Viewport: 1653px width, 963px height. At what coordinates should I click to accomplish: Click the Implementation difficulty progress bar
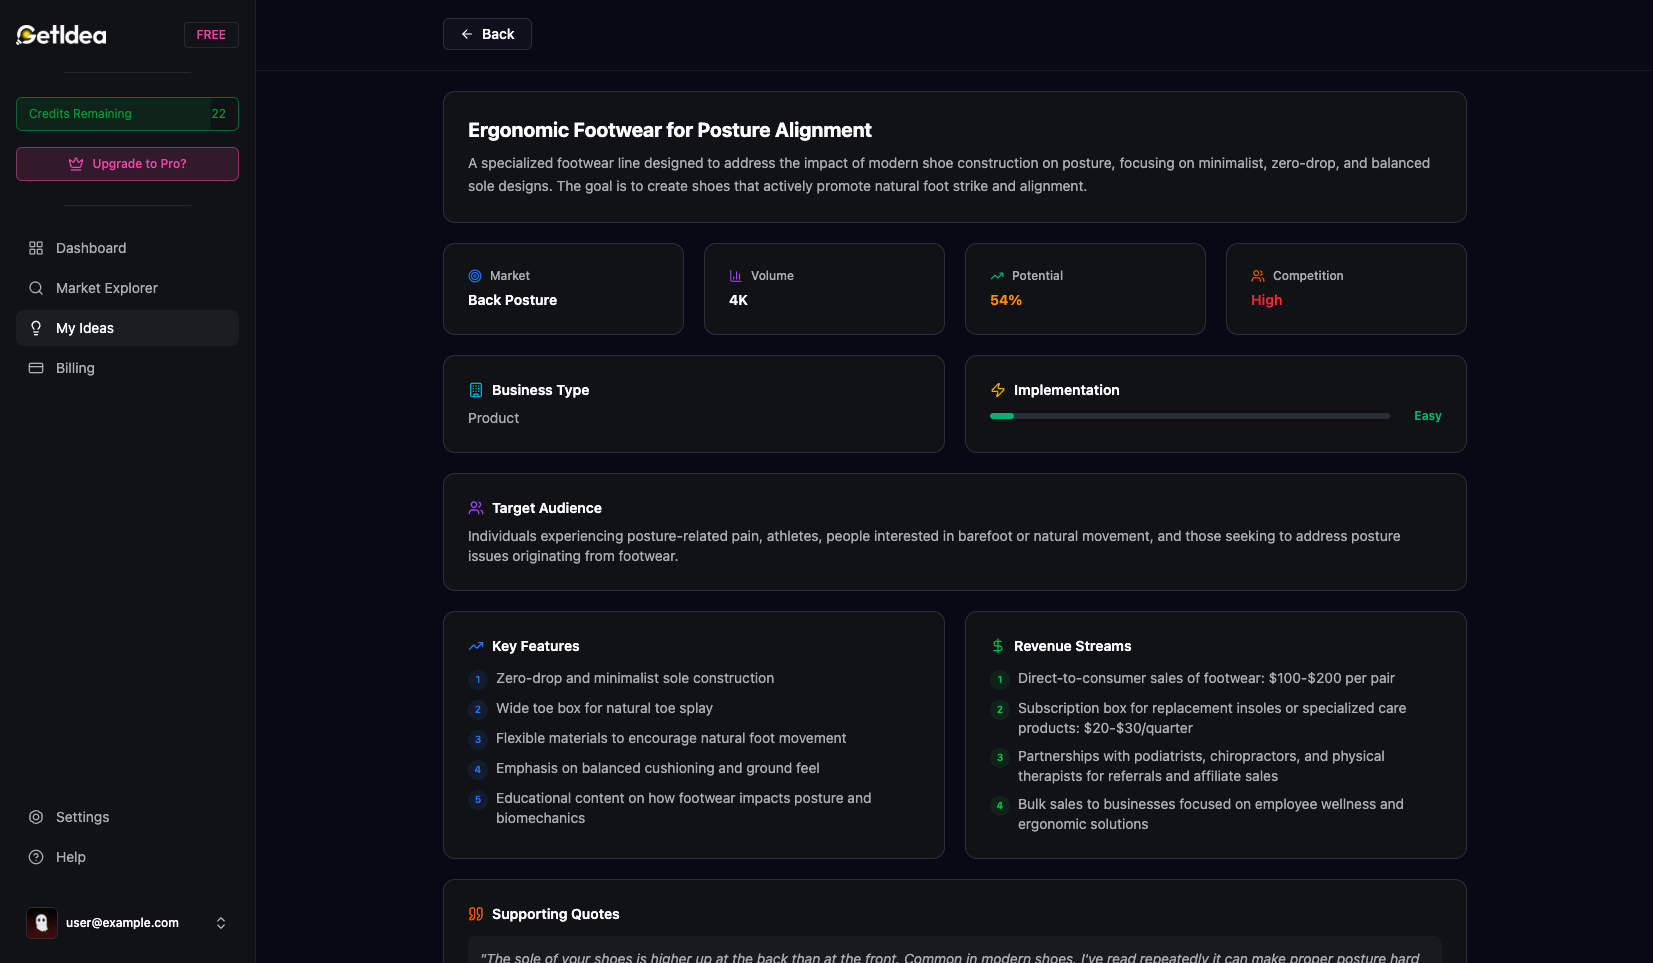click(x=1189, y=416)
